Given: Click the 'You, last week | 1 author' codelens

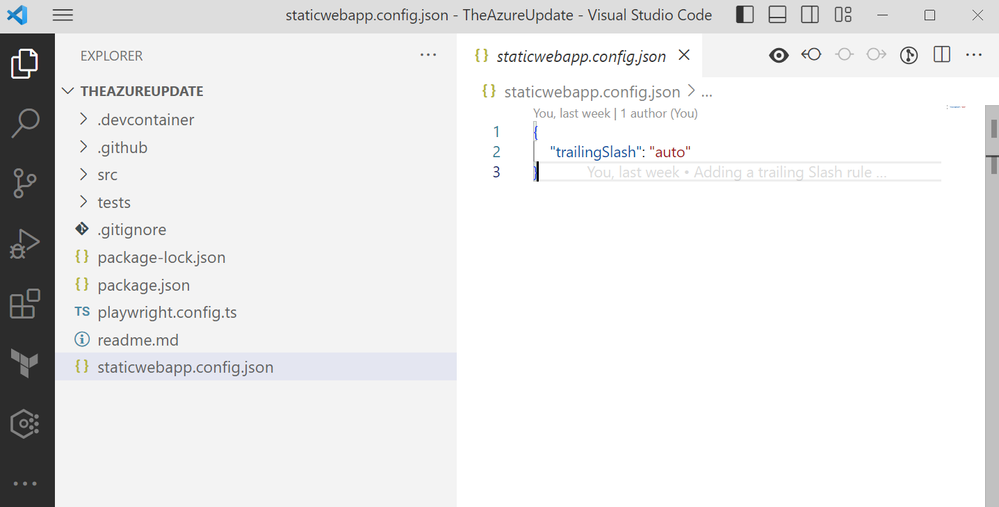Looking at the screenshot, I should click(615, 113).
